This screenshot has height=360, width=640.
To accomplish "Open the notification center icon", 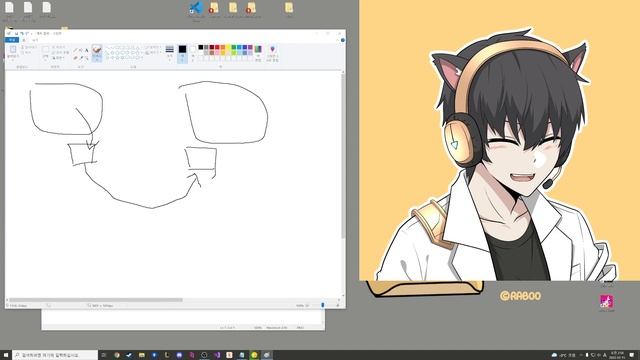I will pos(631,355).
